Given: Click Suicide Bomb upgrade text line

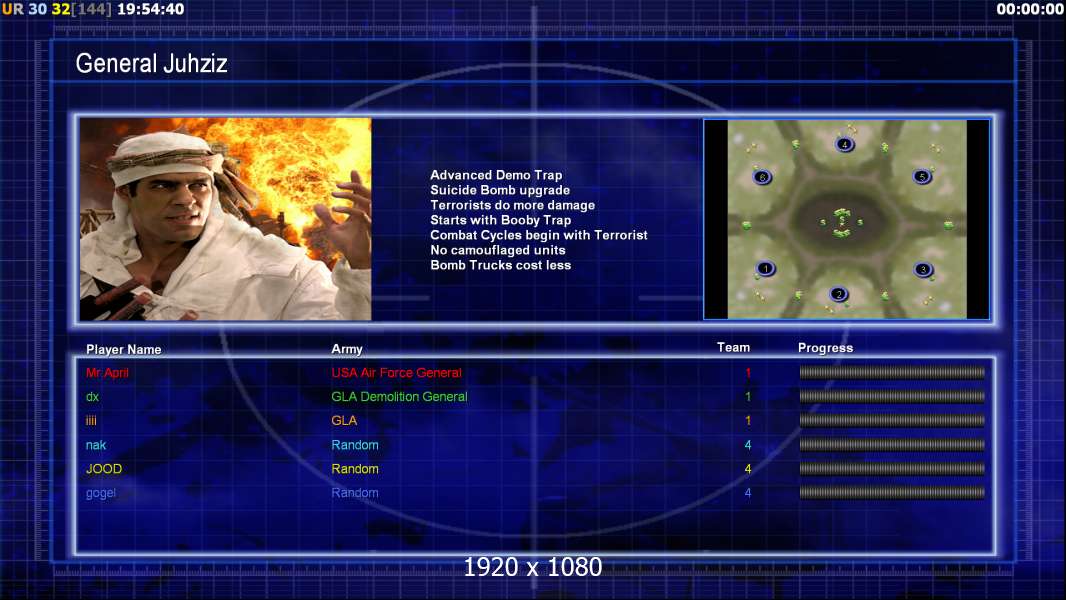Looking at the screenshot, I should point(500,190).
